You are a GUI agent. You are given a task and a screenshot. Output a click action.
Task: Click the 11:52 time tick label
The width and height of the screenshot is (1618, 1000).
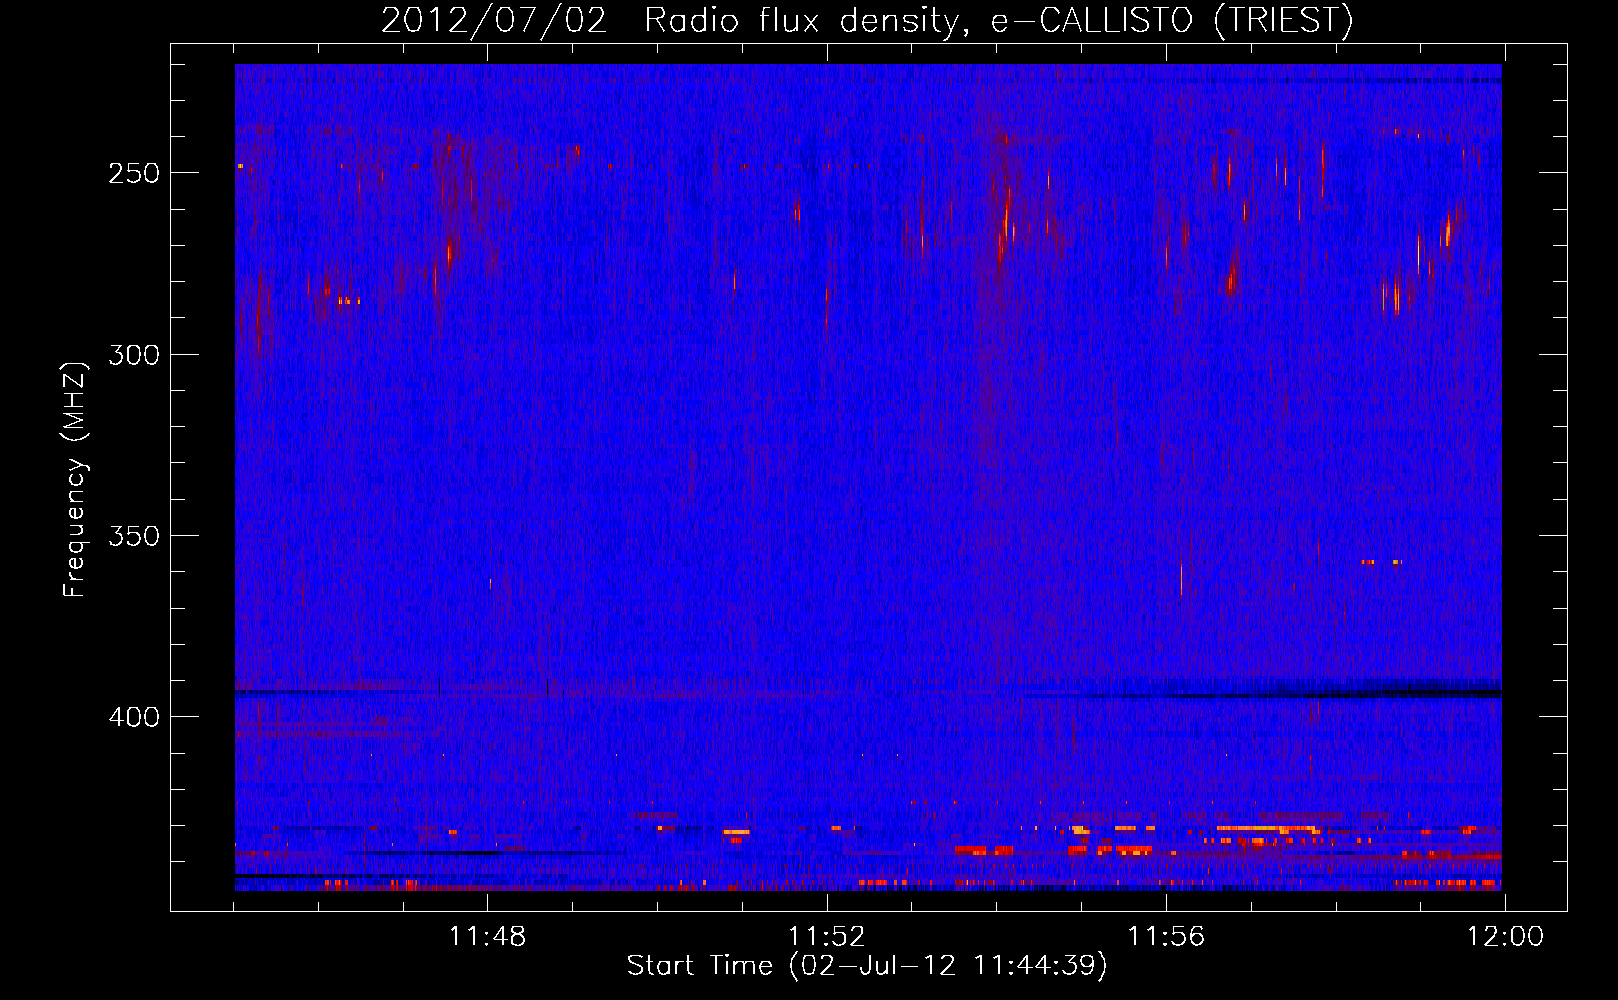[x=827, y=937]
